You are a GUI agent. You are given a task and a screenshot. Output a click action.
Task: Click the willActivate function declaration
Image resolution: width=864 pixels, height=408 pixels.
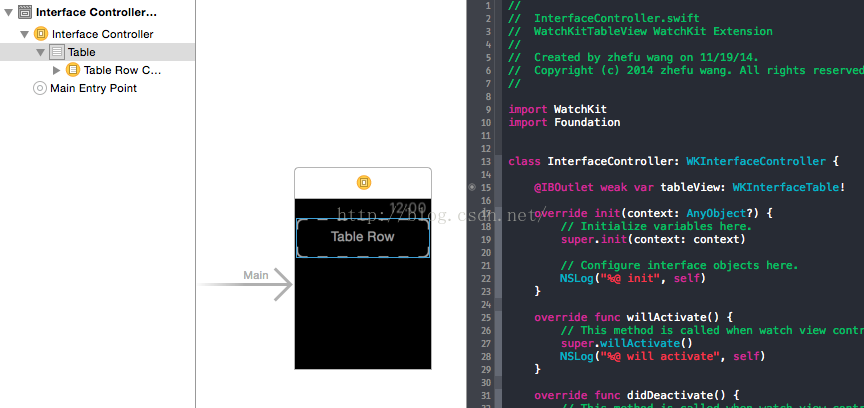[634, 318]
